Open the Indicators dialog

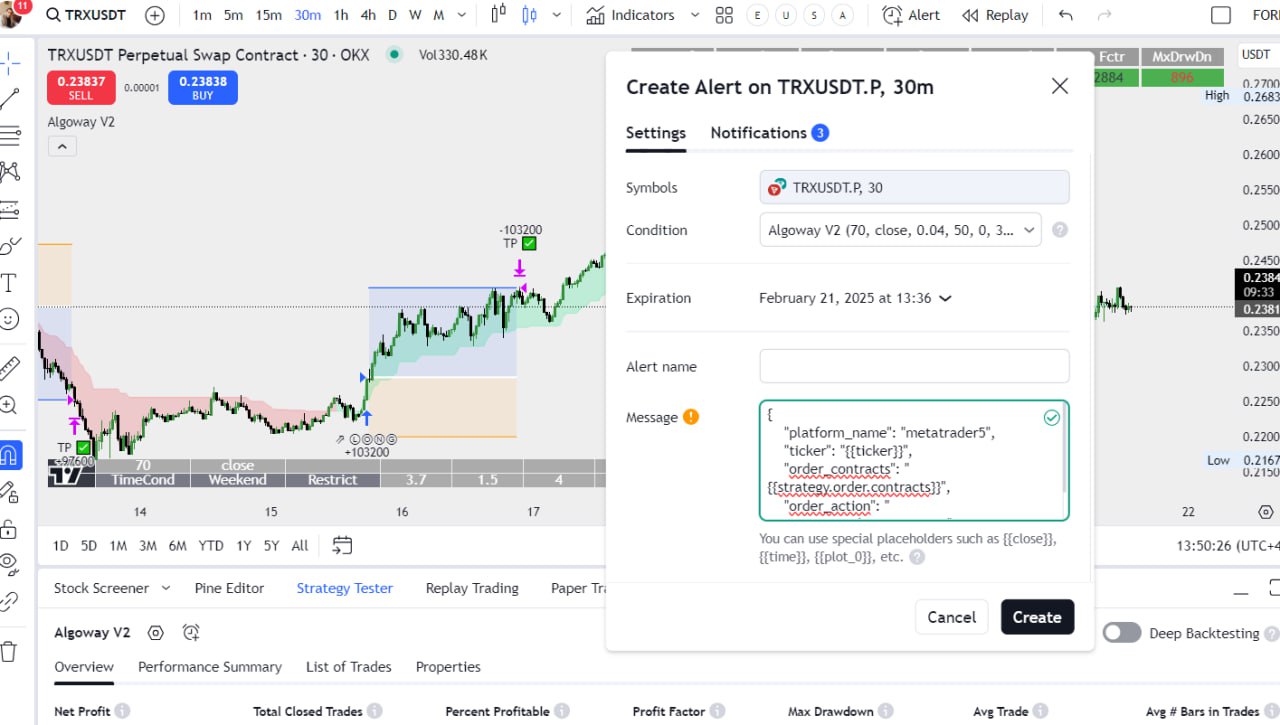tap(631, 15)
